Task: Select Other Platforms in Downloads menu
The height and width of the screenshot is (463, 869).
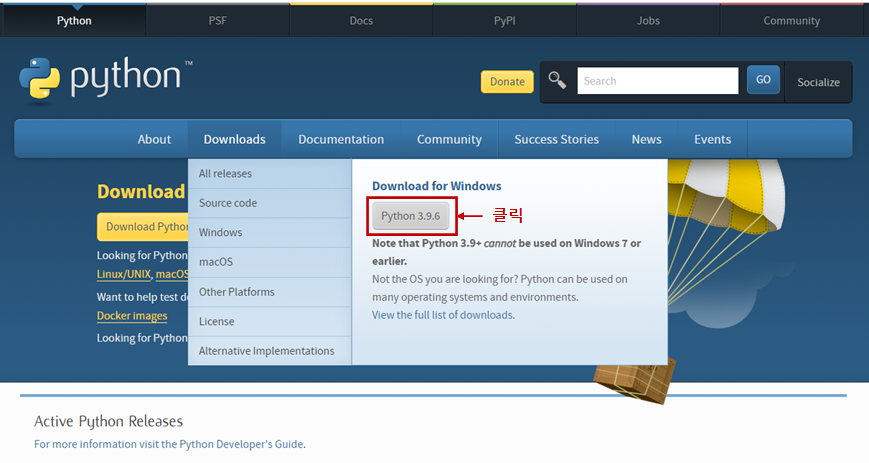Action: point(270,292)
